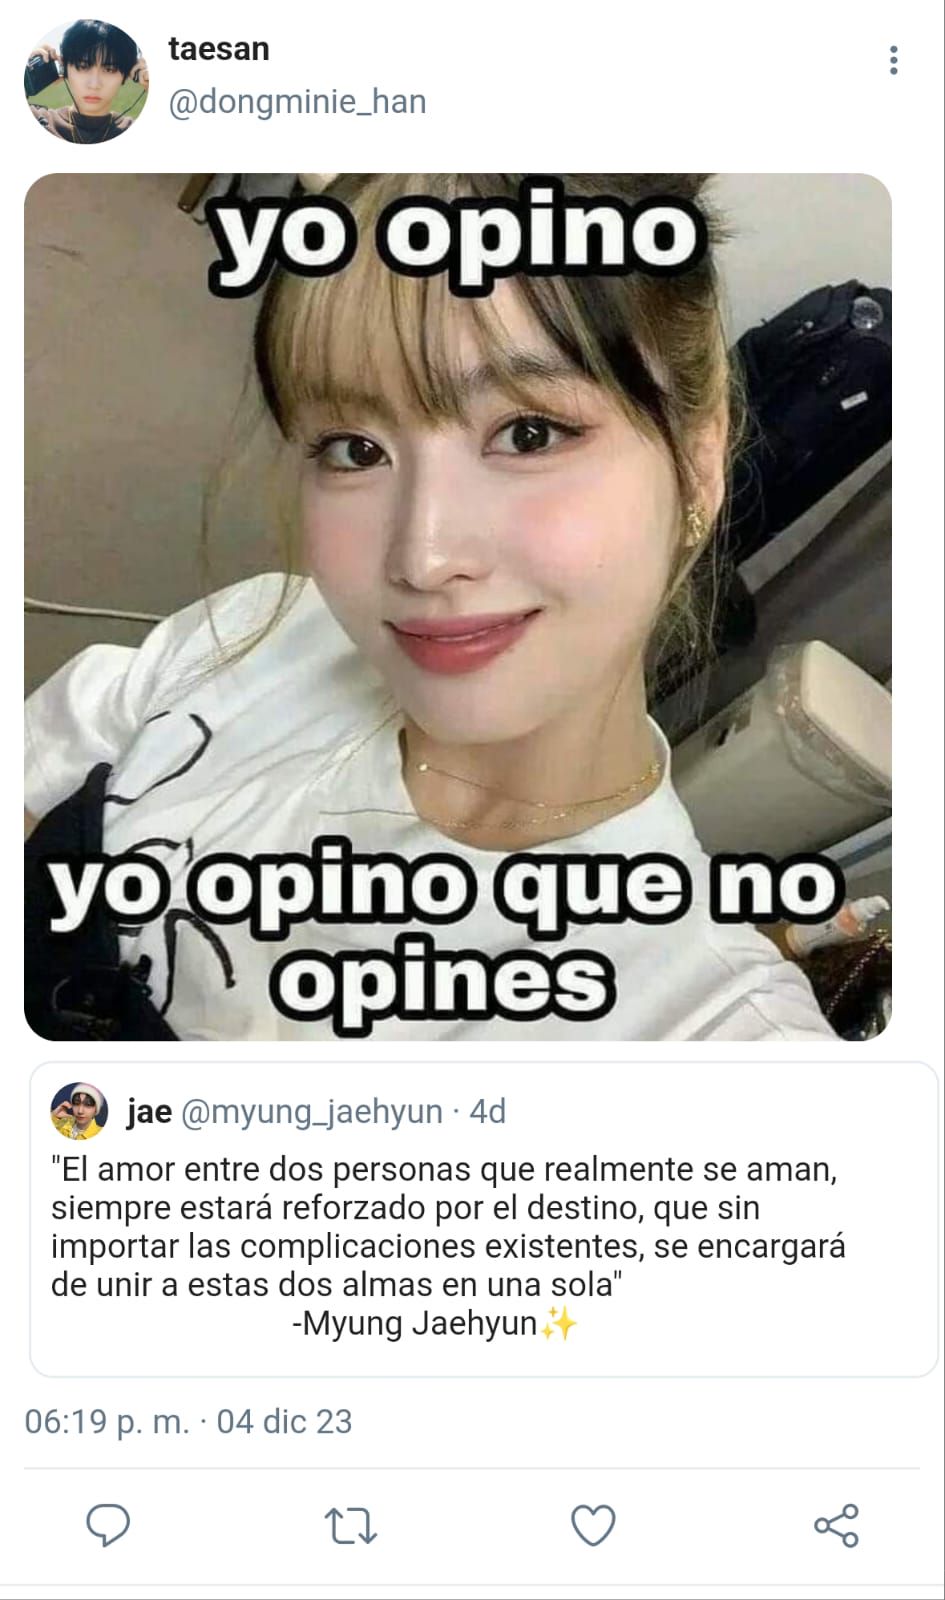Retweet this post with the arrows icon
The height and width of the screenshot is (1600, 945).
point(350,1527)
